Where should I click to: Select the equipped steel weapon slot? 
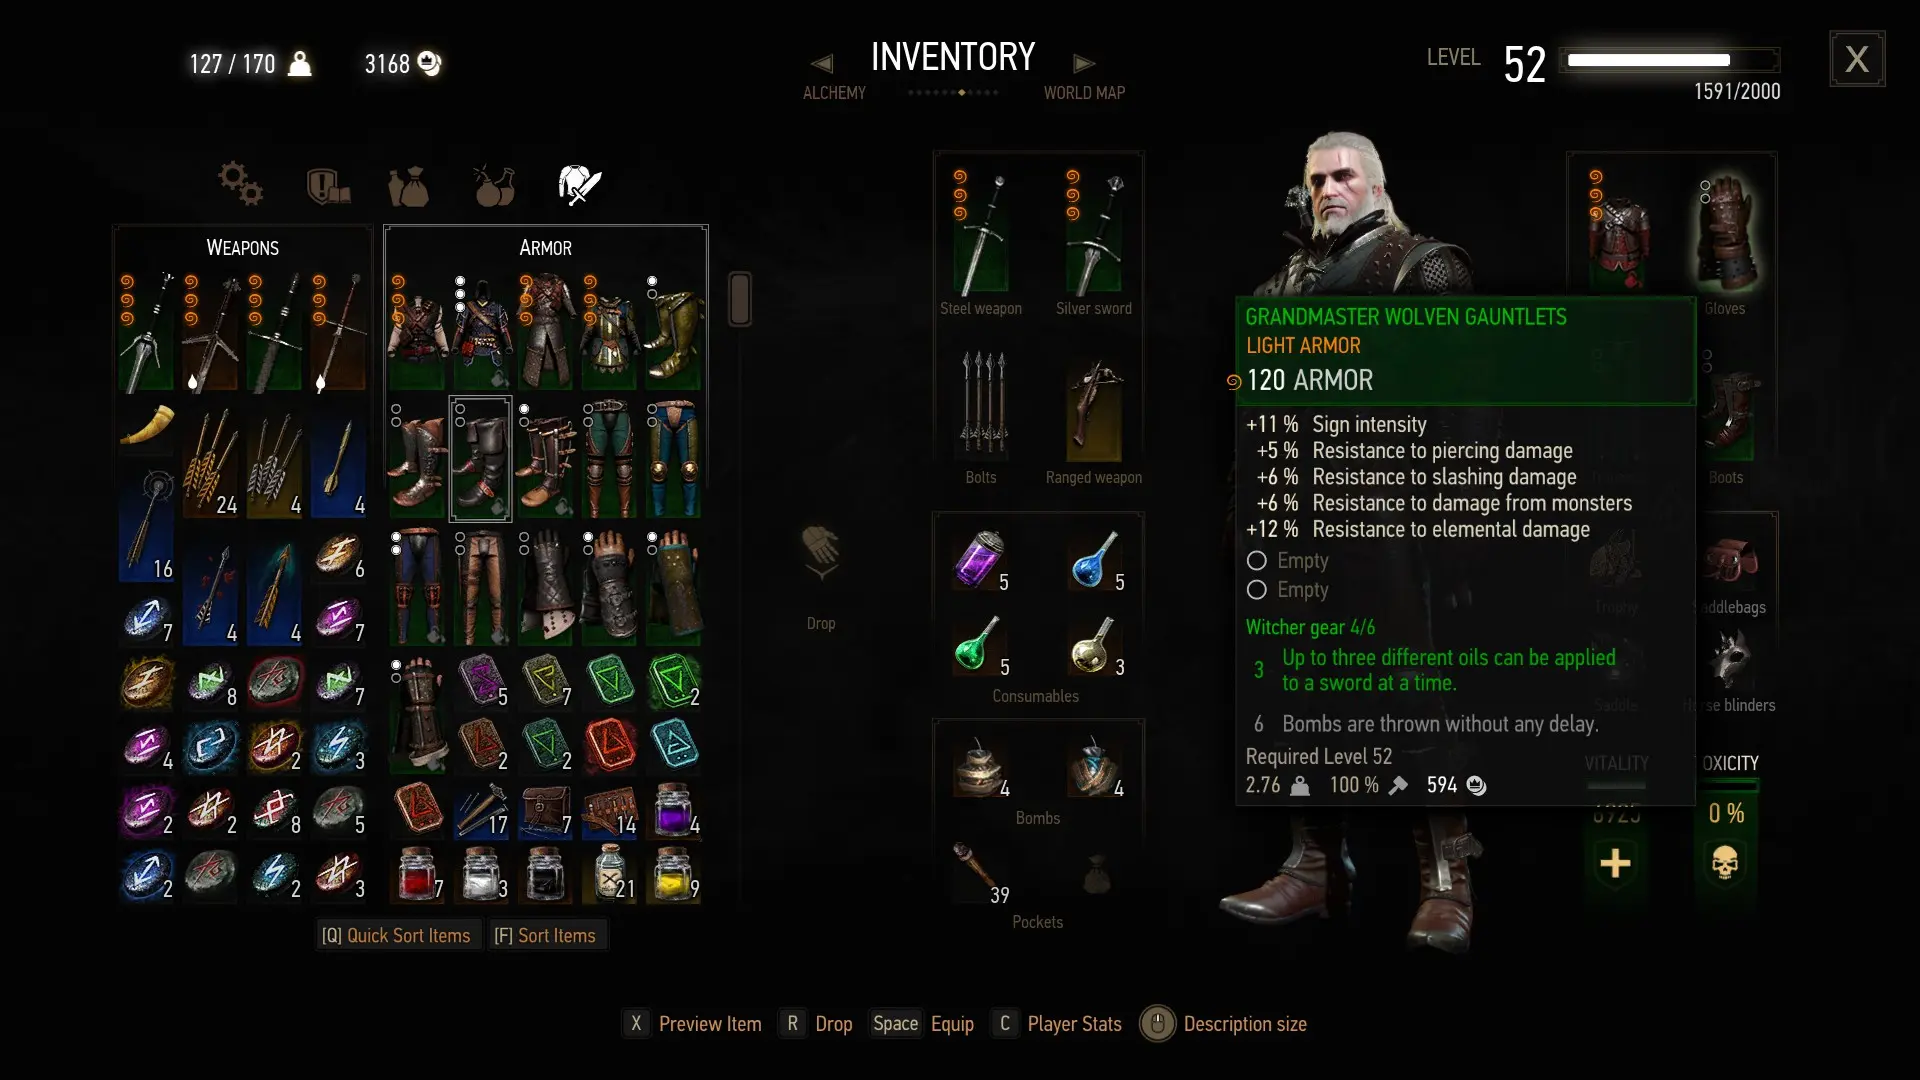[981, 236]
